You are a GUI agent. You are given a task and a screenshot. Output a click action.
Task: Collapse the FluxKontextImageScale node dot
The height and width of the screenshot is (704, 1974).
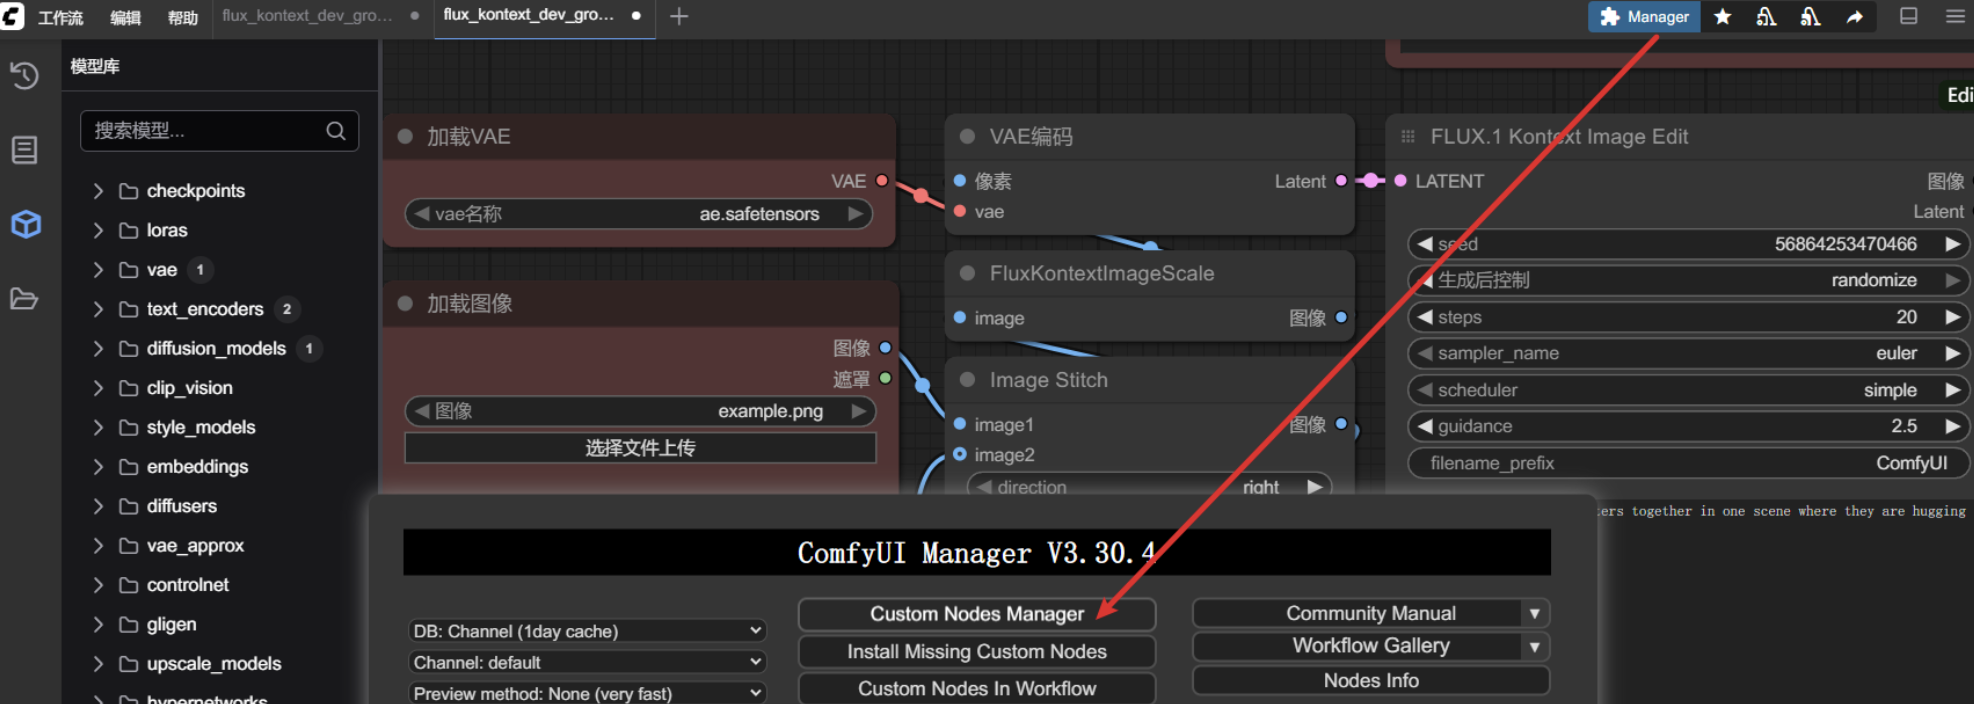click(967, 274)
